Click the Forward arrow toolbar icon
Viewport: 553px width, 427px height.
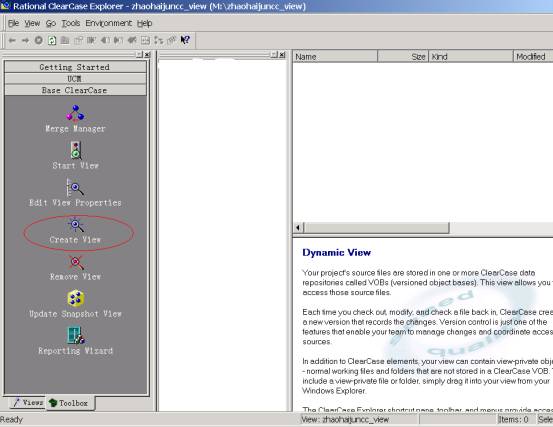coord(25,40)
